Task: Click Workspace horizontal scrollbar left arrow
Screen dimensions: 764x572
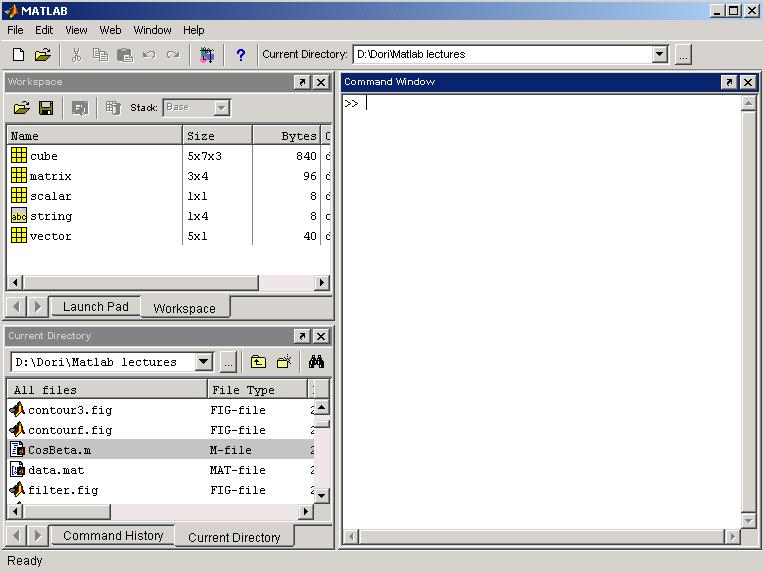Action: [15, 283]
